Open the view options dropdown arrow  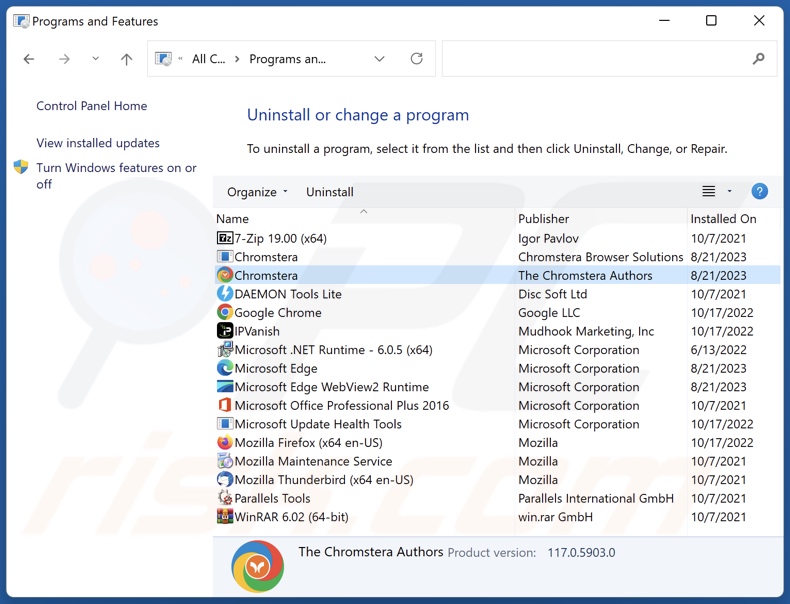729,191
